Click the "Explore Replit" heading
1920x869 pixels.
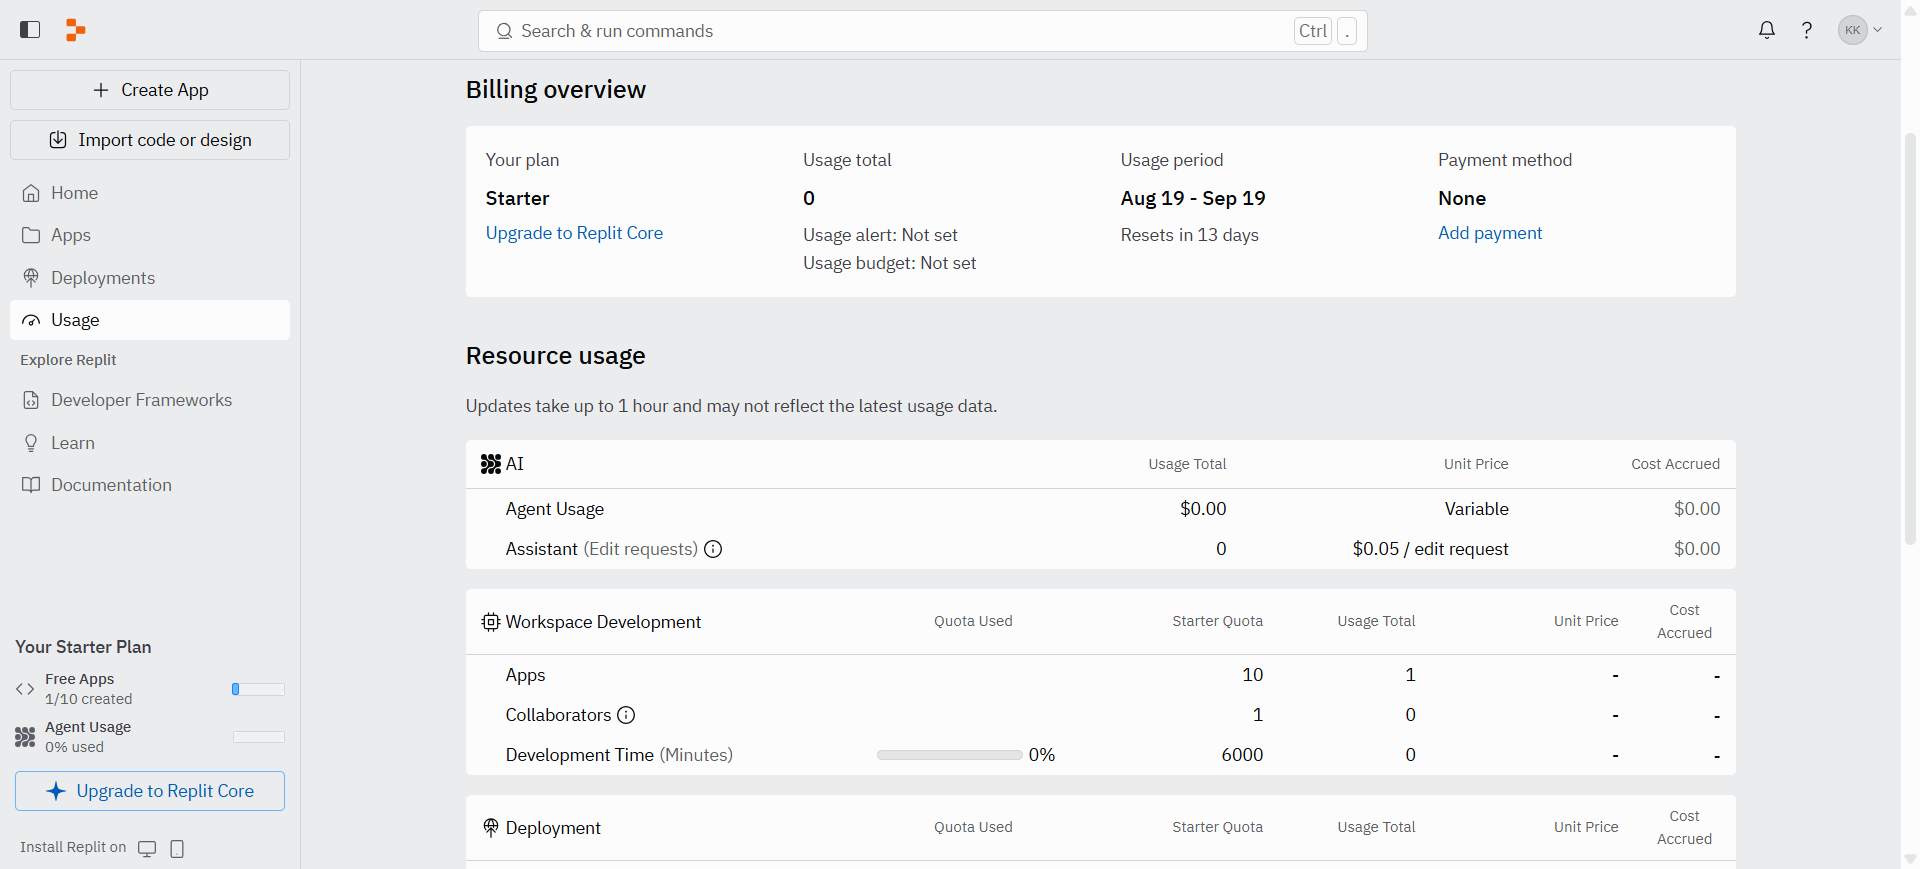click(68, 360)
